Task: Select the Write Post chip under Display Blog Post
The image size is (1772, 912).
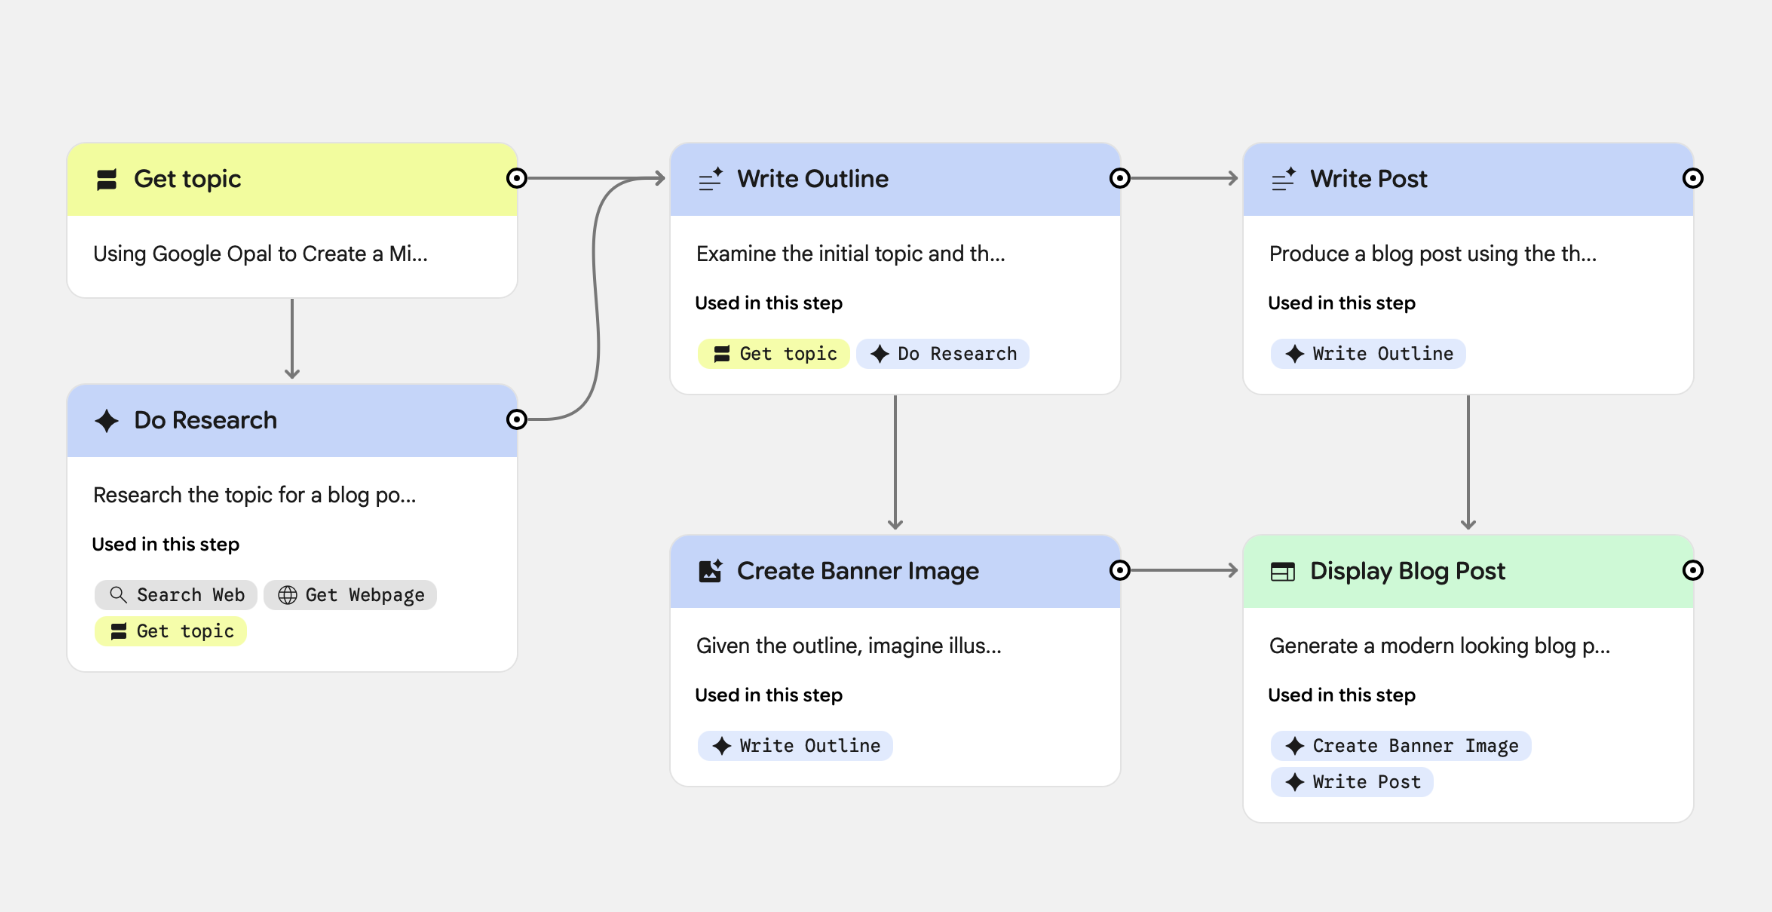Action: [x=1351, y=781]
